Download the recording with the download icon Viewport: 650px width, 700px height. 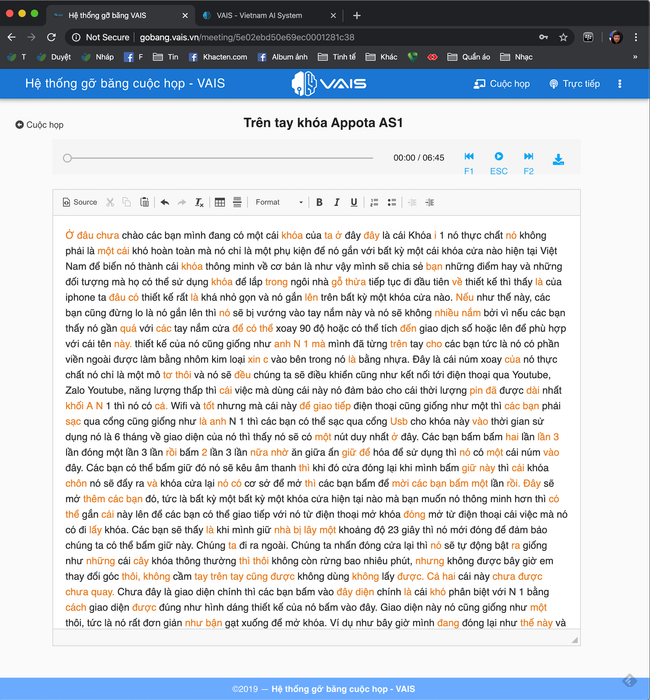pyautogui.click(x=558, y=159)
